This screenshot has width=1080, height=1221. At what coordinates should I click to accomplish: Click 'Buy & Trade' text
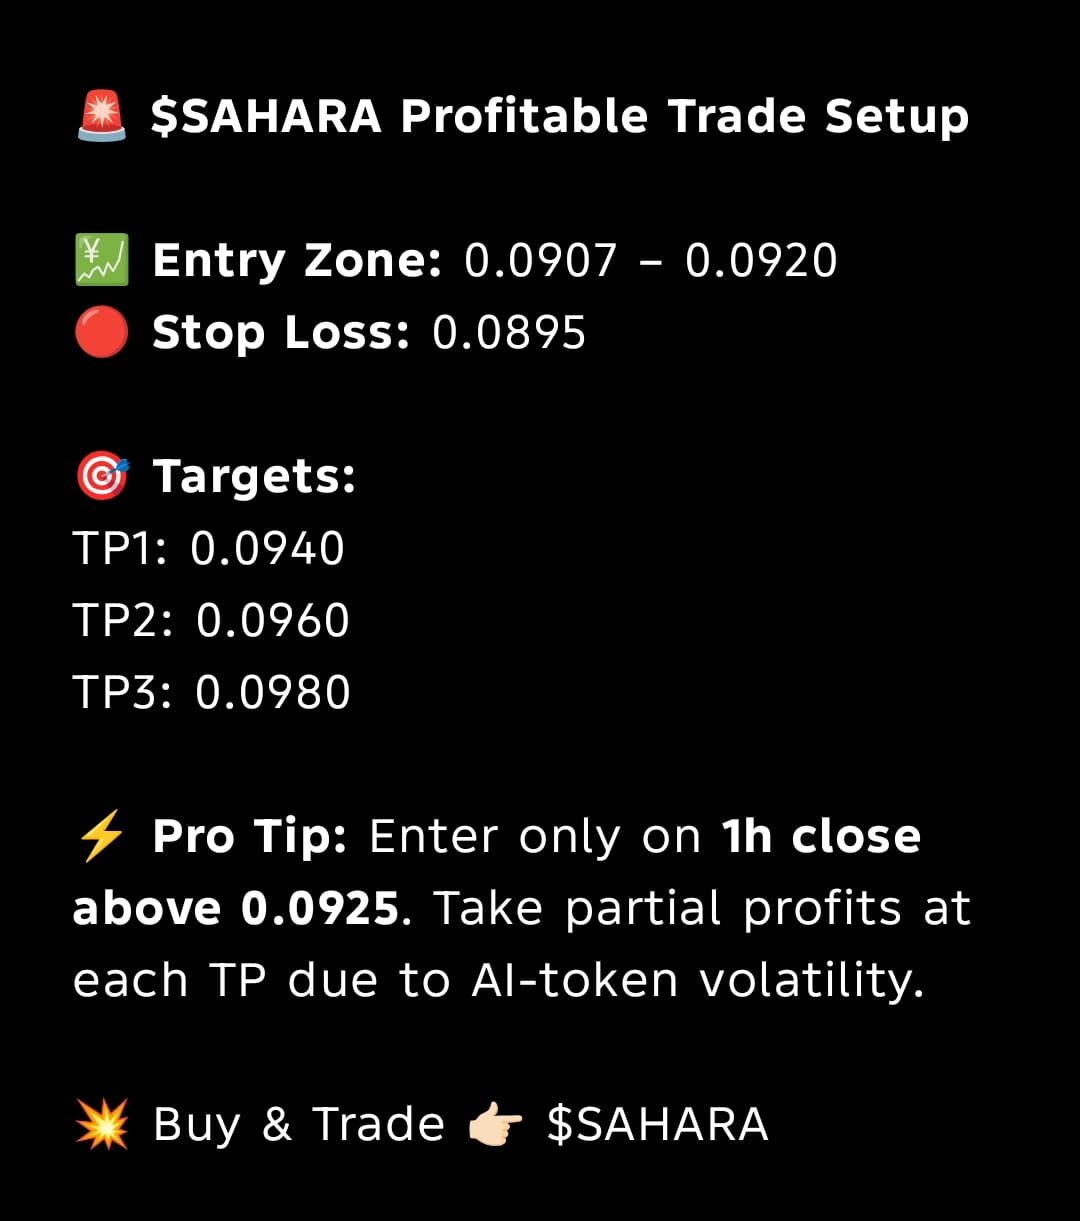click(299, 1125)
